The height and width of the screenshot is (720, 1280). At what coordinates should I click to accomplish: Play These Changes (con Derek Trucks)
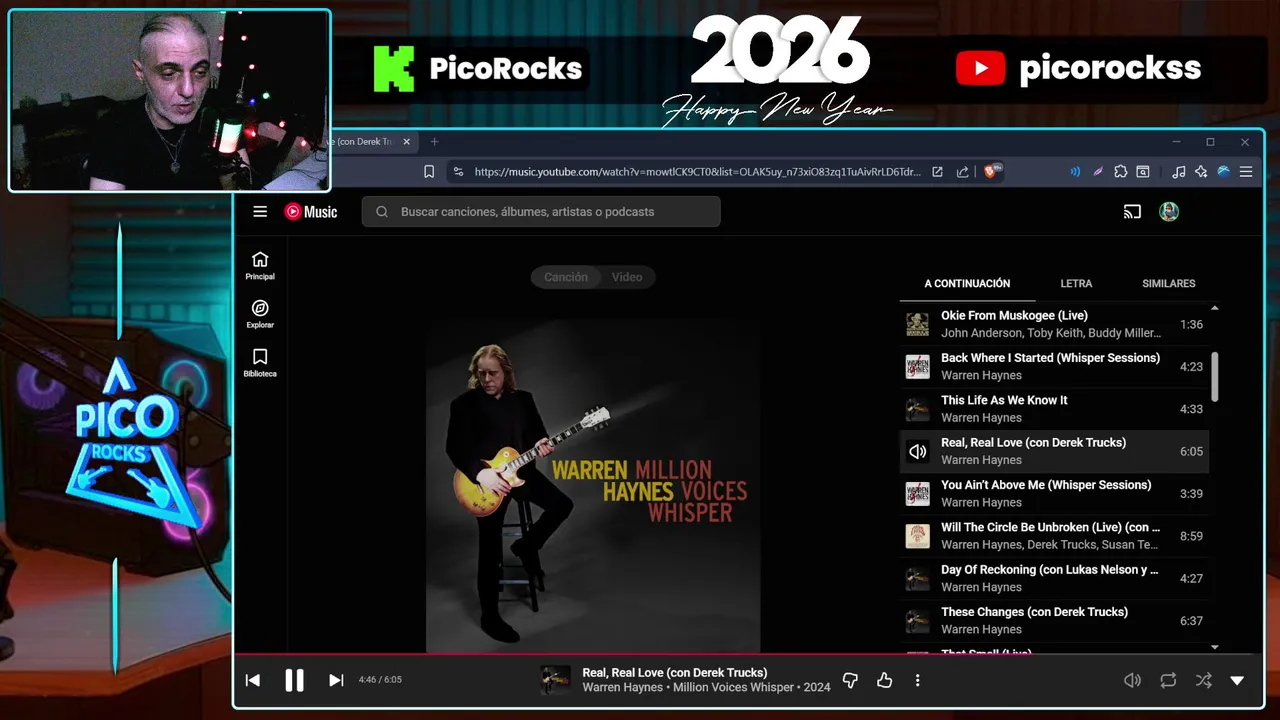click(x=1054, y=621)
